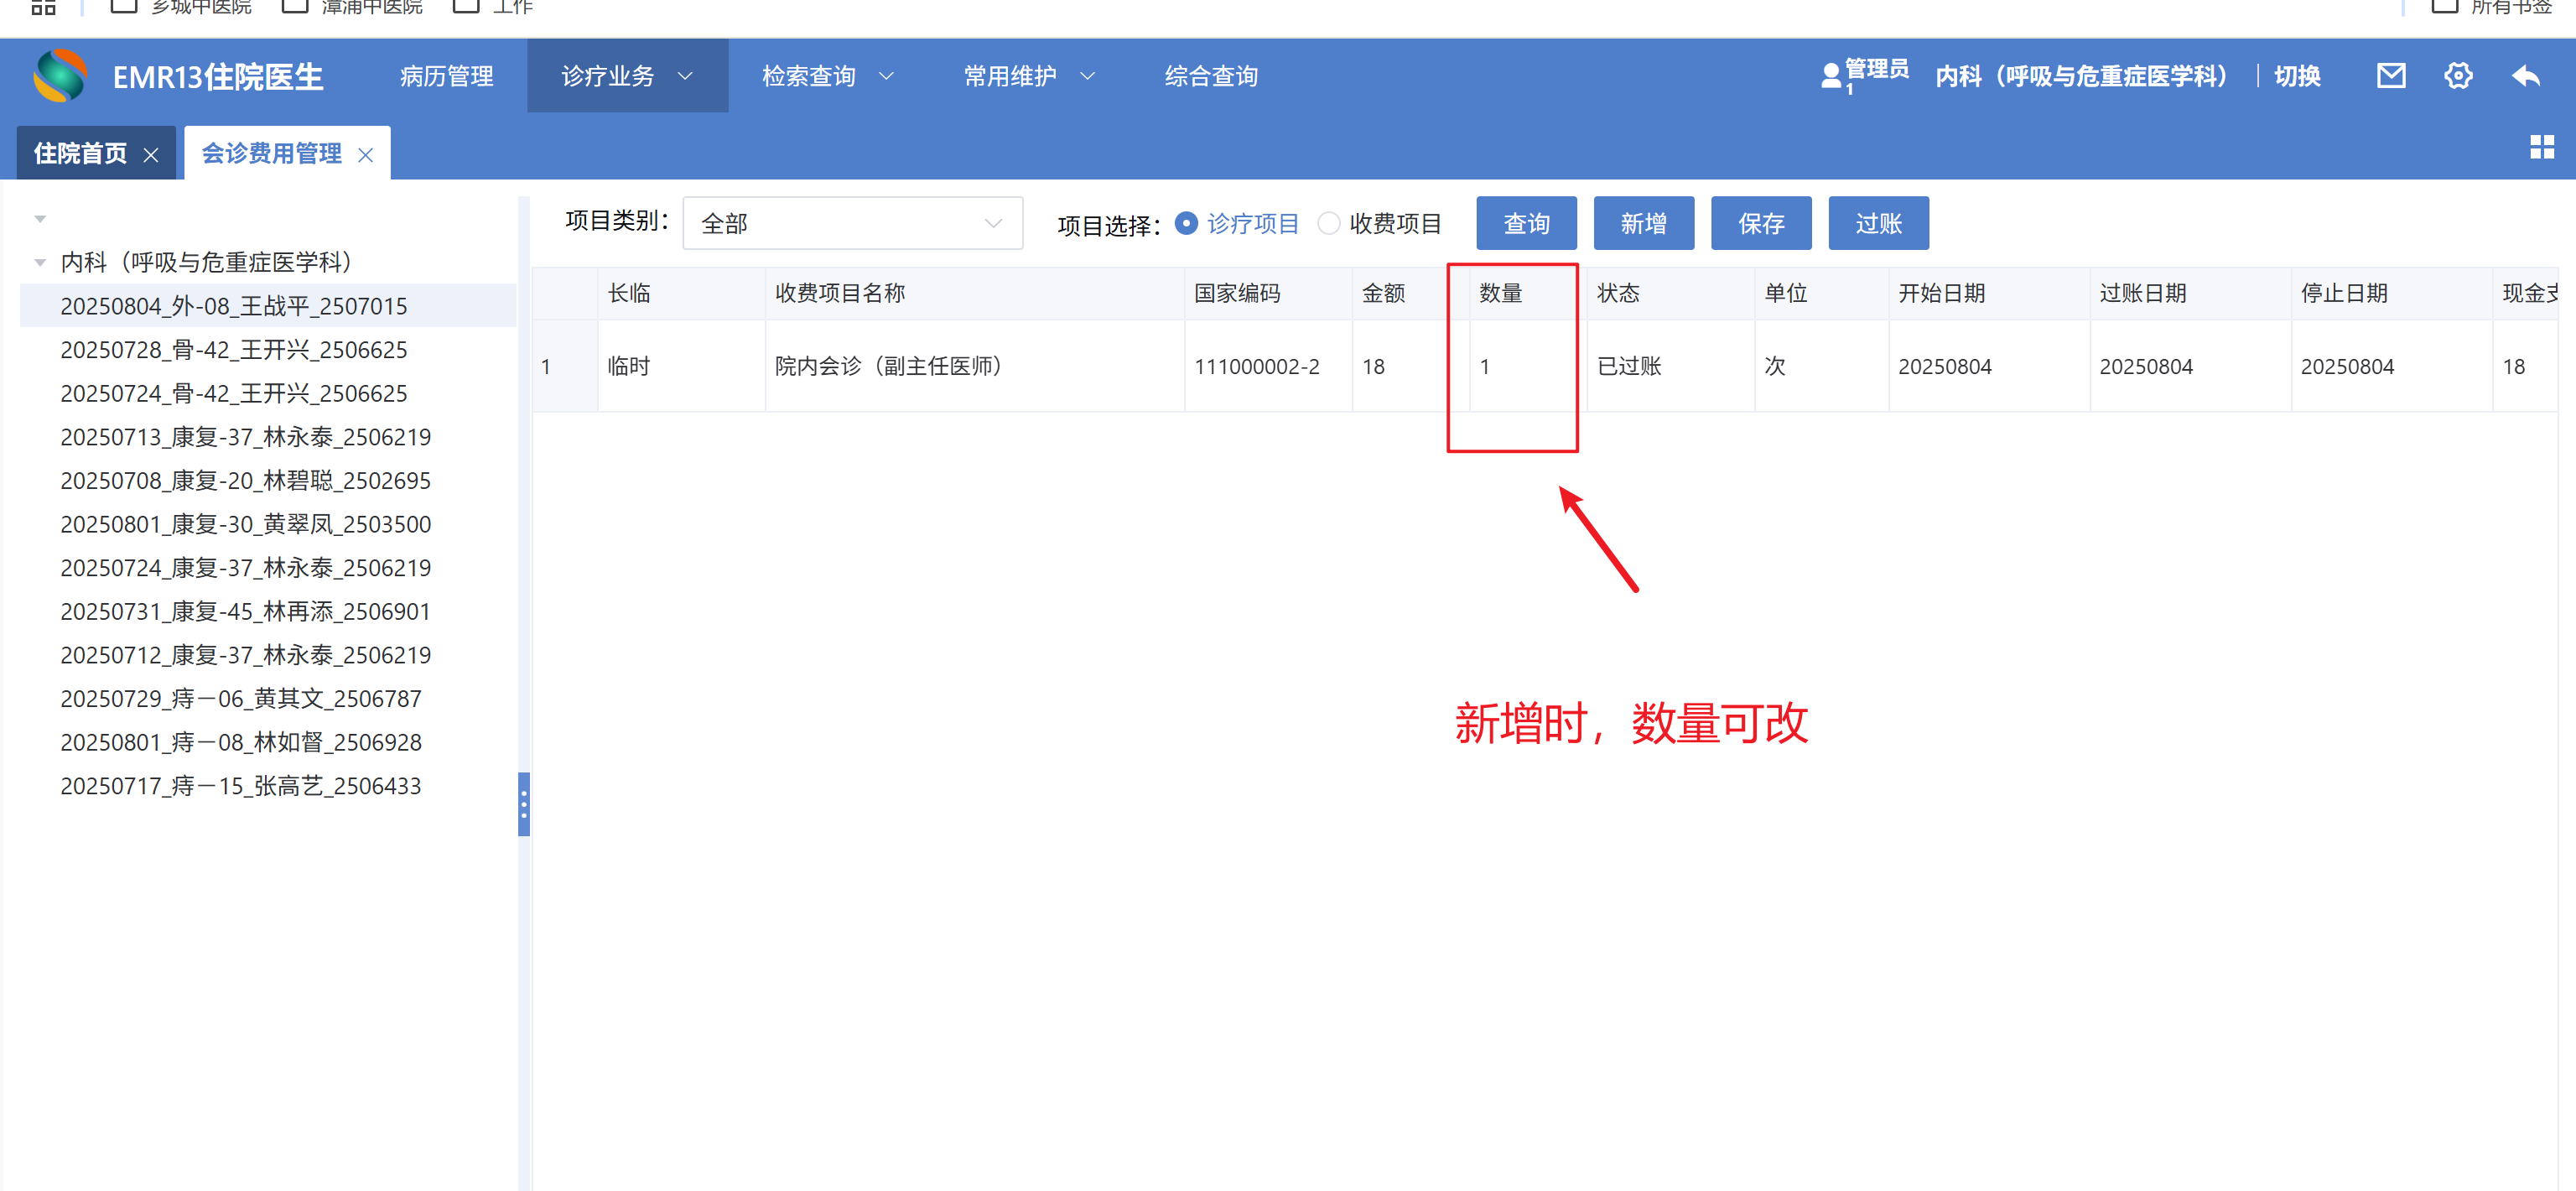Screen dimensions: 2576x1191
Task: Click the 新增 button
Action: [x=1643, y=223]
